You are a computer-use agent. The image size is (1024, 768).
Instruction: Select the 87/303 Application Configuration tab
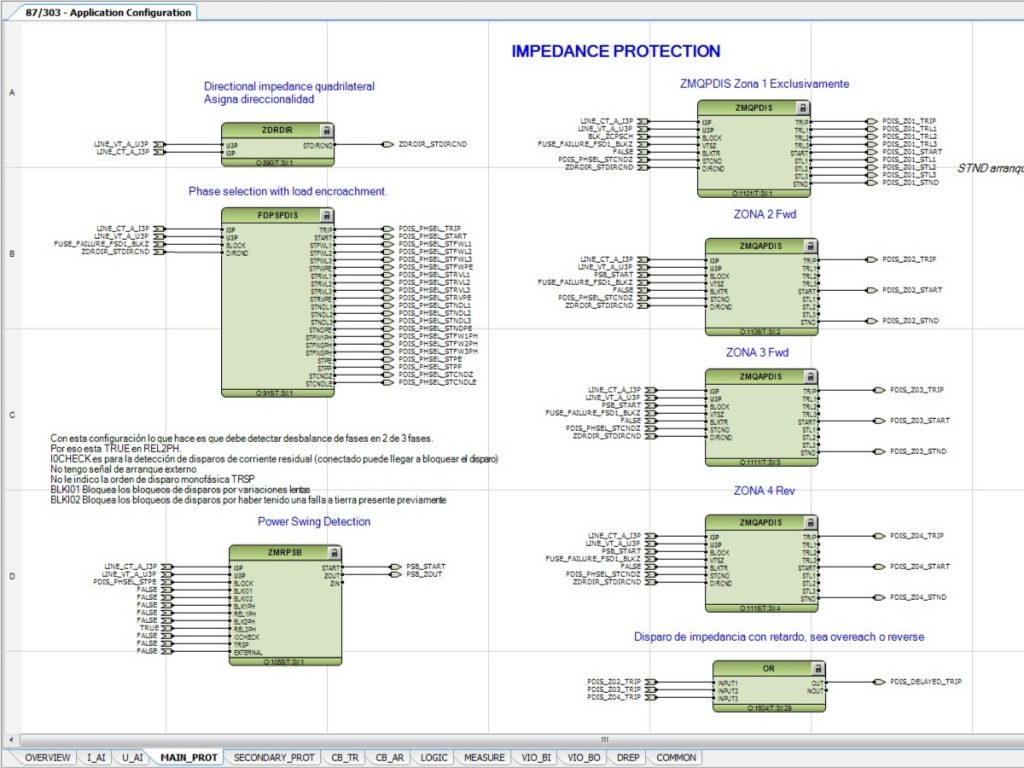108,12
